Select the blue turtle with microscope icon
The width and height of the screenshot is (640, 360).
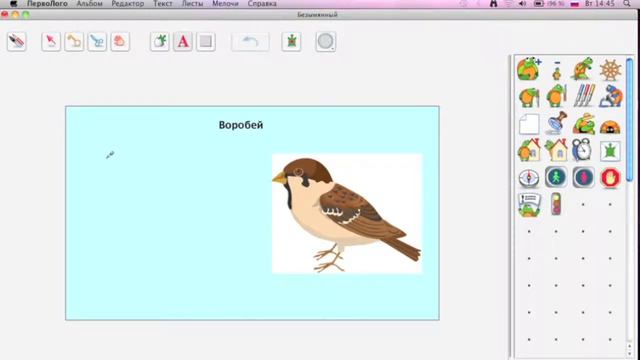(x=611, y=96)
